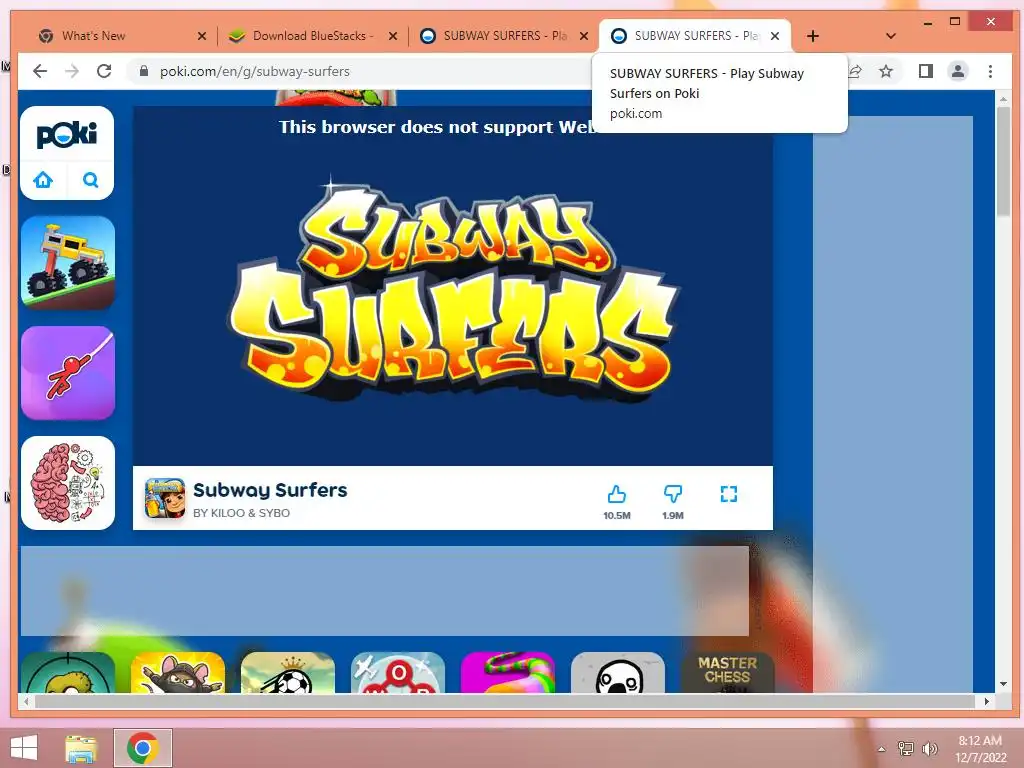This screenshot has height=768, width=1024.
Task: Close the What's New tab
Action: 202,36
